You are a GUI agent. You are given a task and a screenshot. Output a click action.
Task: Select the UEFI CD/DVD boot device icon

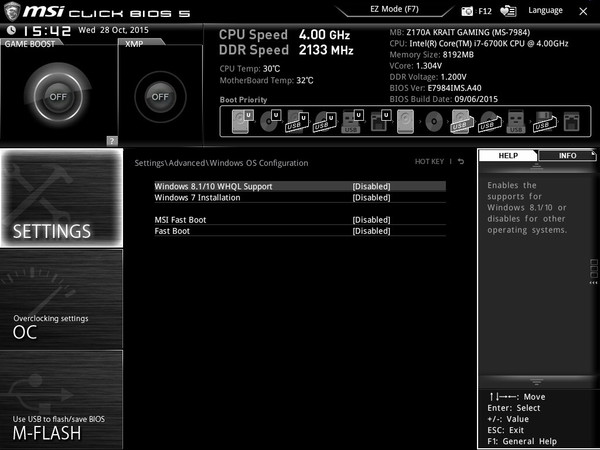tap(270, 121)
